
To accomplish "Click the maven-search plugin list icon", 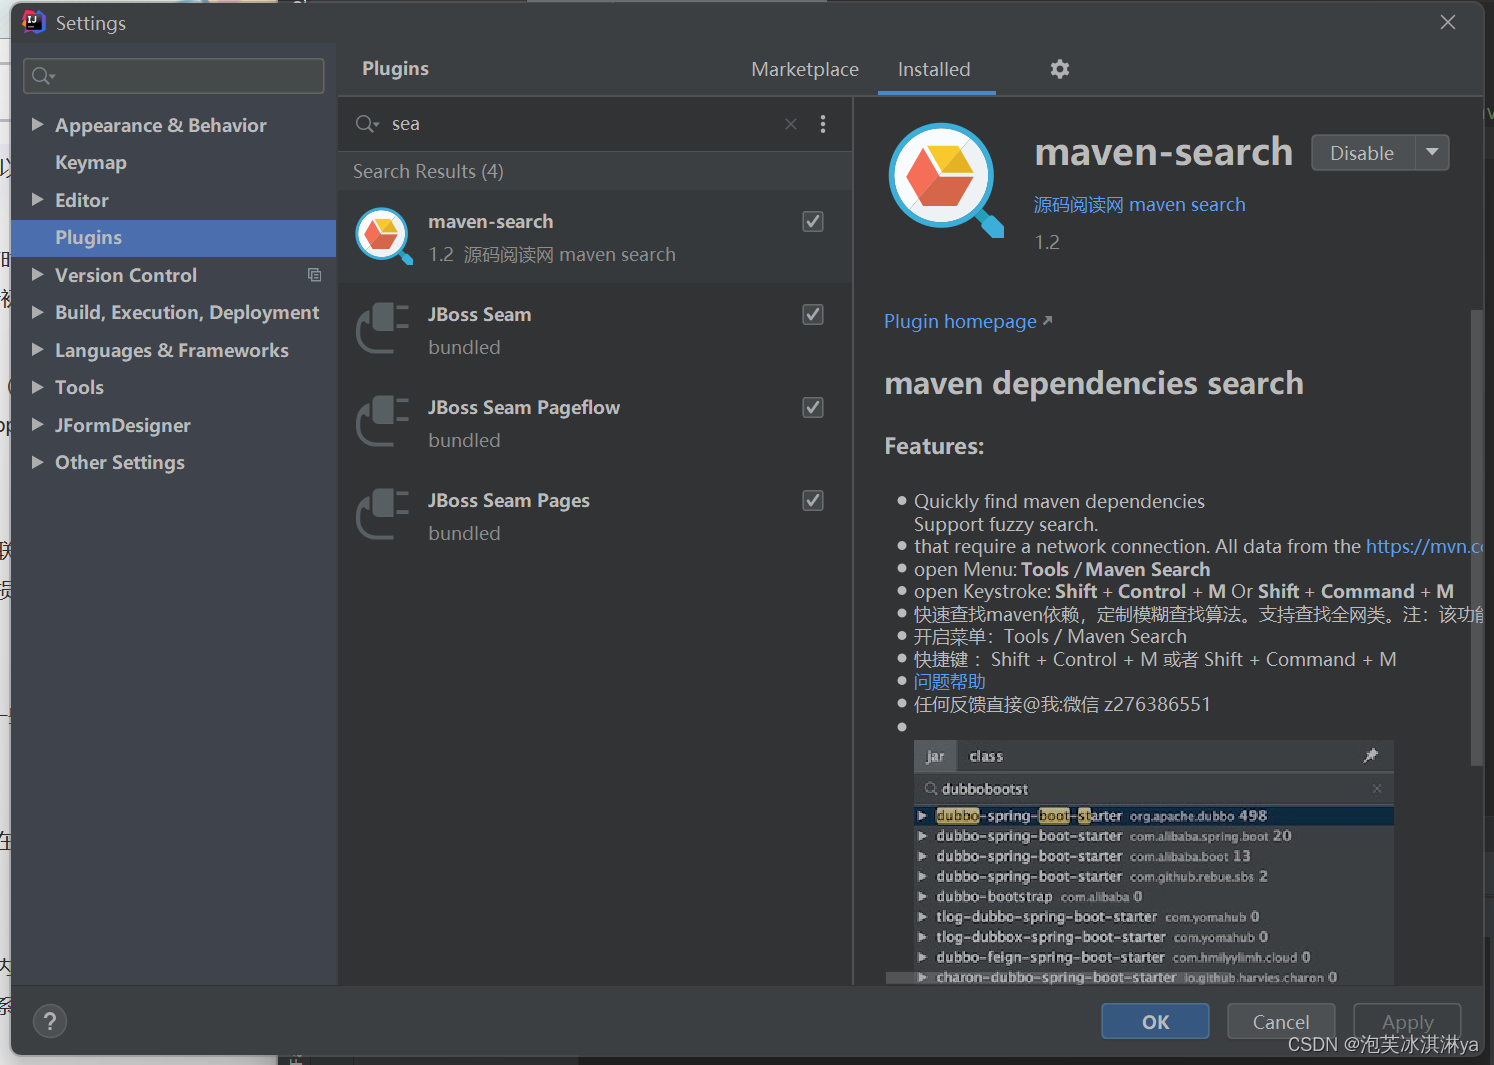I will coord(384,236).
